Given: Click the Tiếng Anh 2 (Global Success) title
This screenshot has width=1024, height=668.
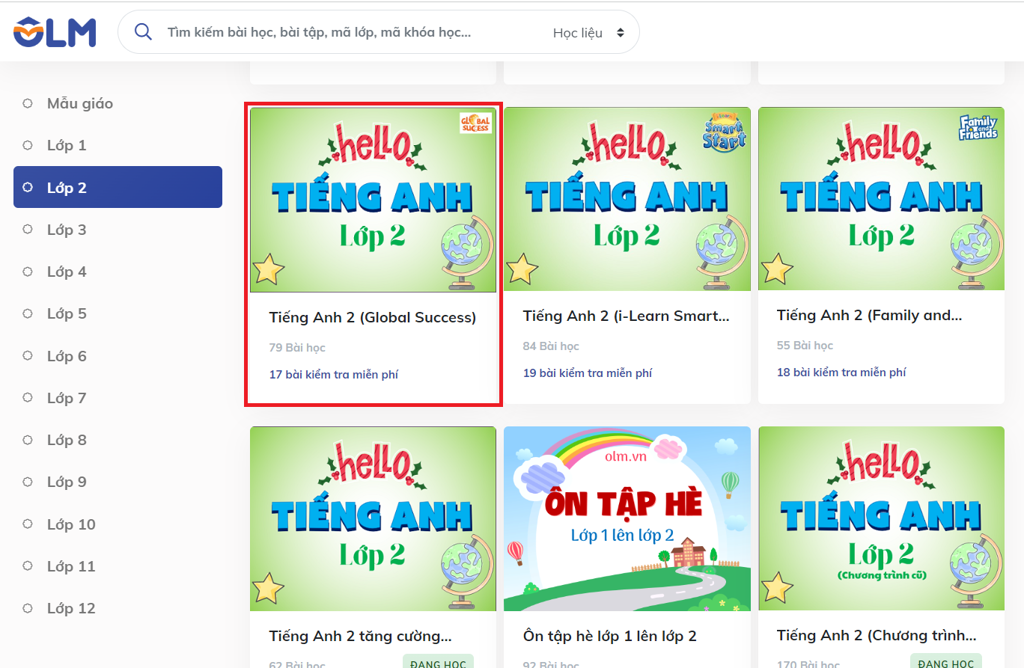Looking at the screenshot, I should coord(372,317).
